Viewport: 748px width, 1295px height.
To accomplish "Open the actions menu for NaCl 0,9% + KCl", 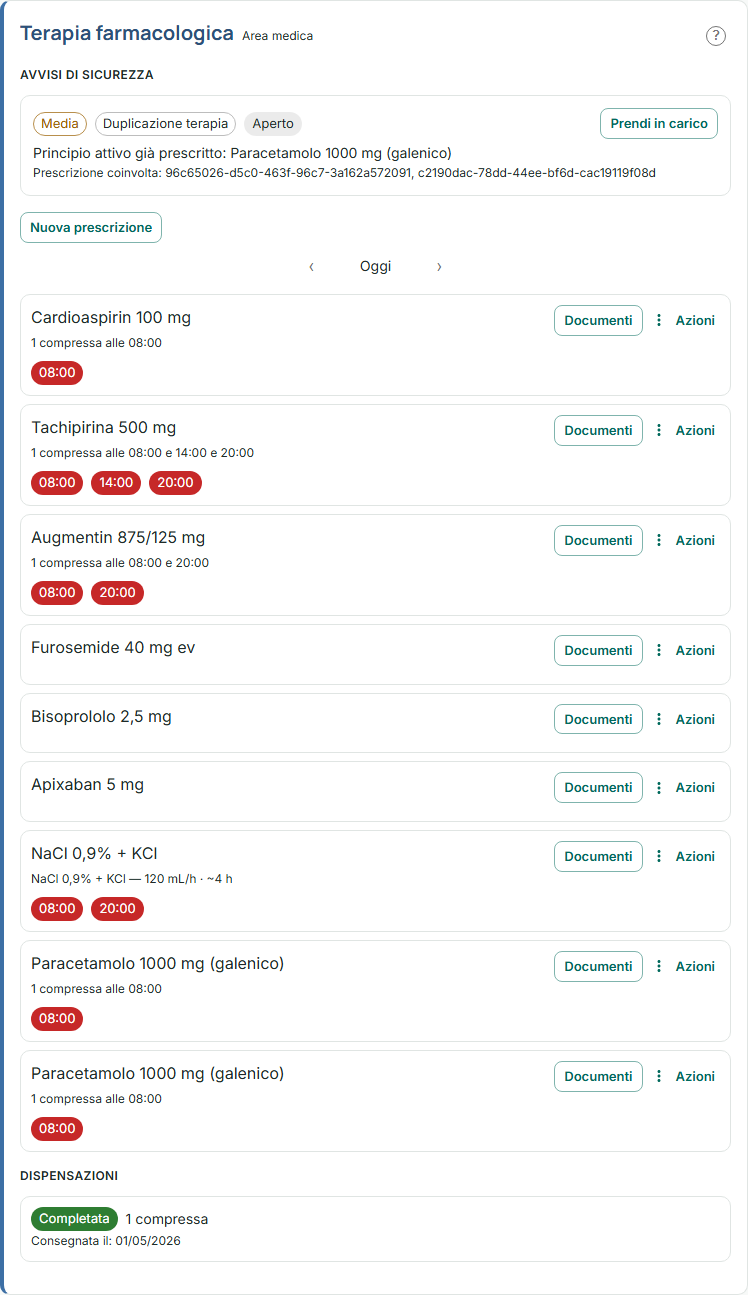I will (685, 856).
